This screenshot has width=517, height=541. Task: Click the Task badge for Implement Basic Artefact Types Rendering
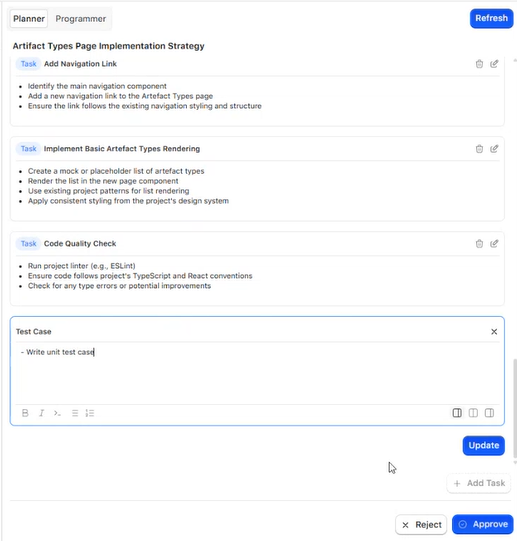(28, 149)
